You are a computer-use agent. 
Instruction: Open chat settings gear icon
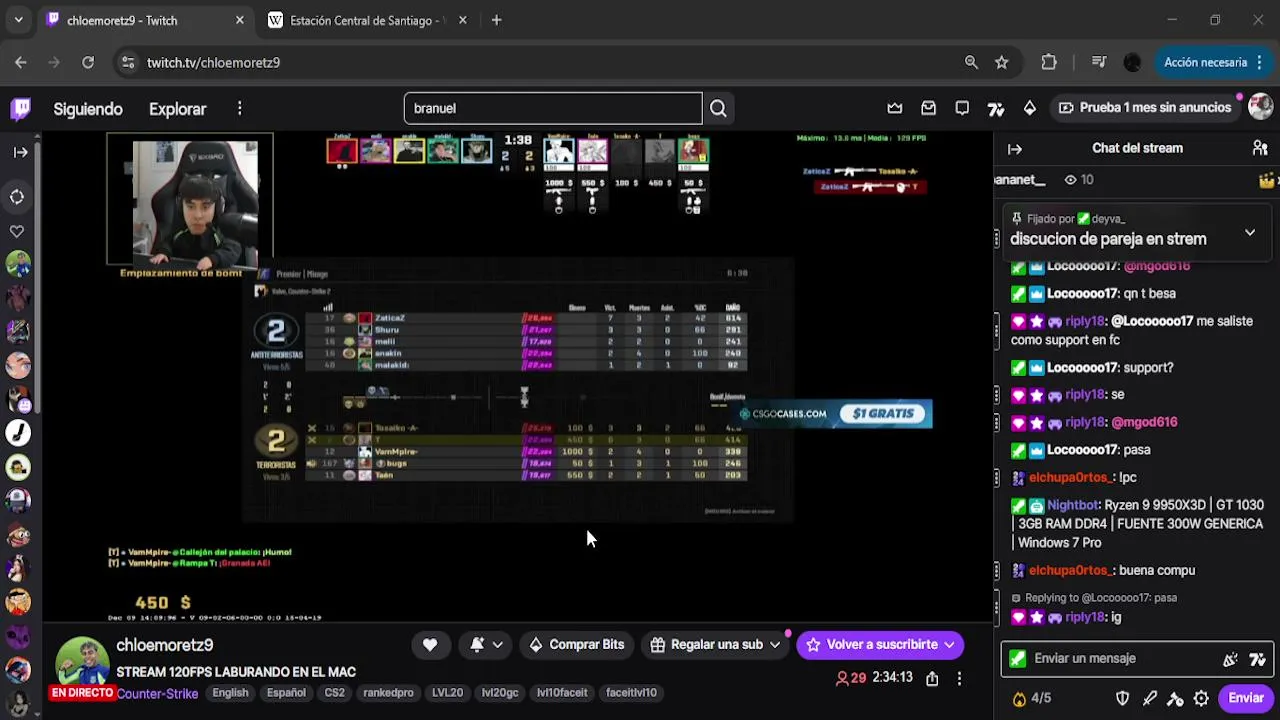[1201, 698]
